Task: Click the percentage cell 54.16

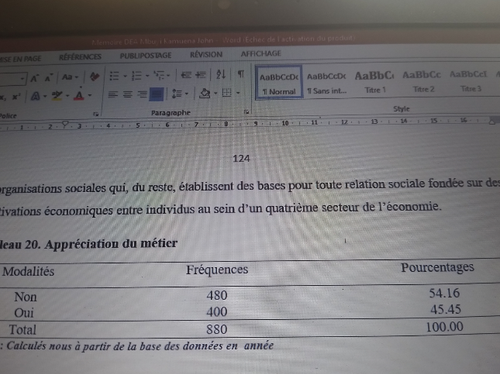Action: click(444, 293)
